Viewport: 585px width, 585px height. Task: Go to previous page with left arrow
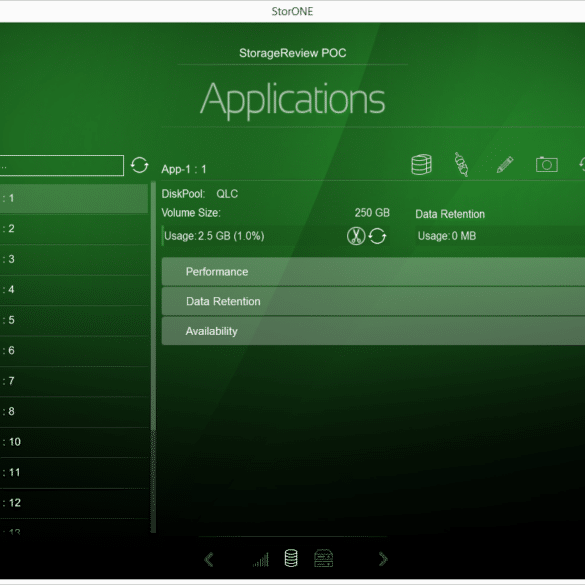pyautogui.click(x=209, y=559)
